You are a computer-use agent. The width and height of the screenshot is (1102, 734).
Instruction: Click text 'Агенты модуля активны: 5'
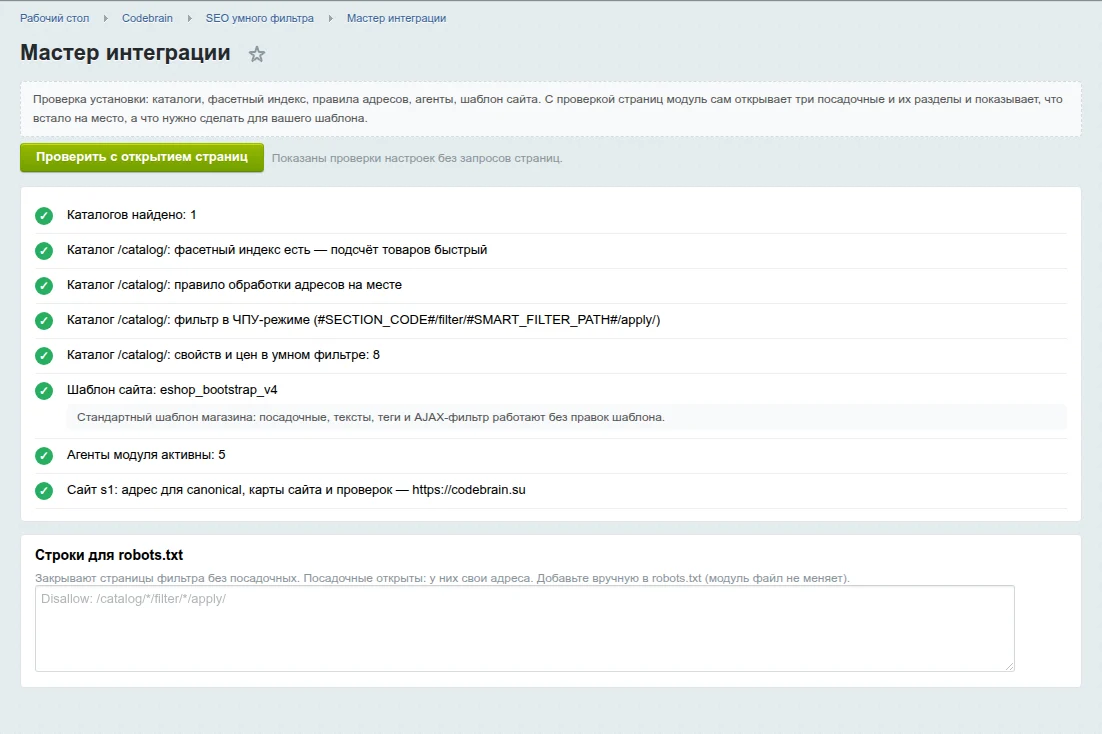click(146, 455)
